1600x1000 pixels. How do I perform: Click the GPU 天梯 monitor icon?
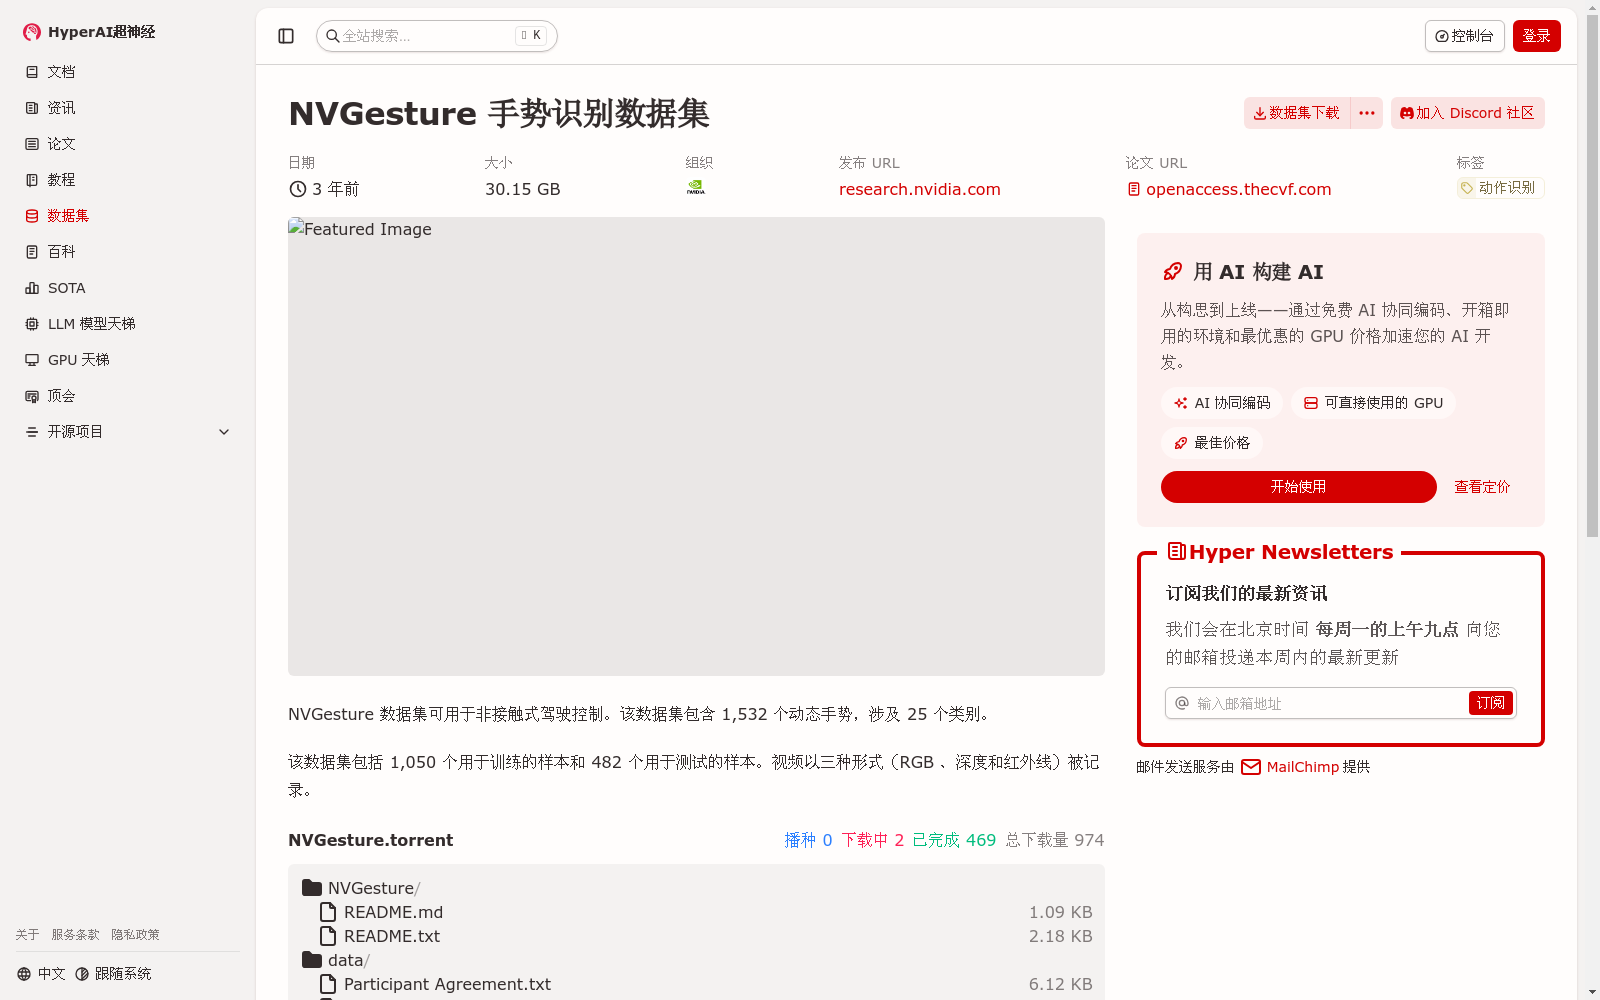32,360
